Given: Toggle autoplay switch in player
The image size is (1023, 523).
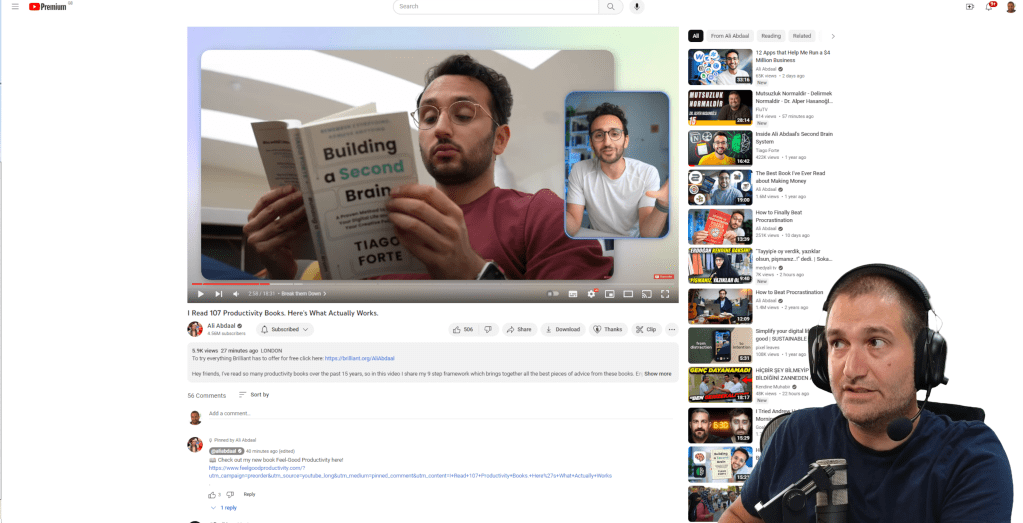Looking at the screenshot, I should point(553,294).
